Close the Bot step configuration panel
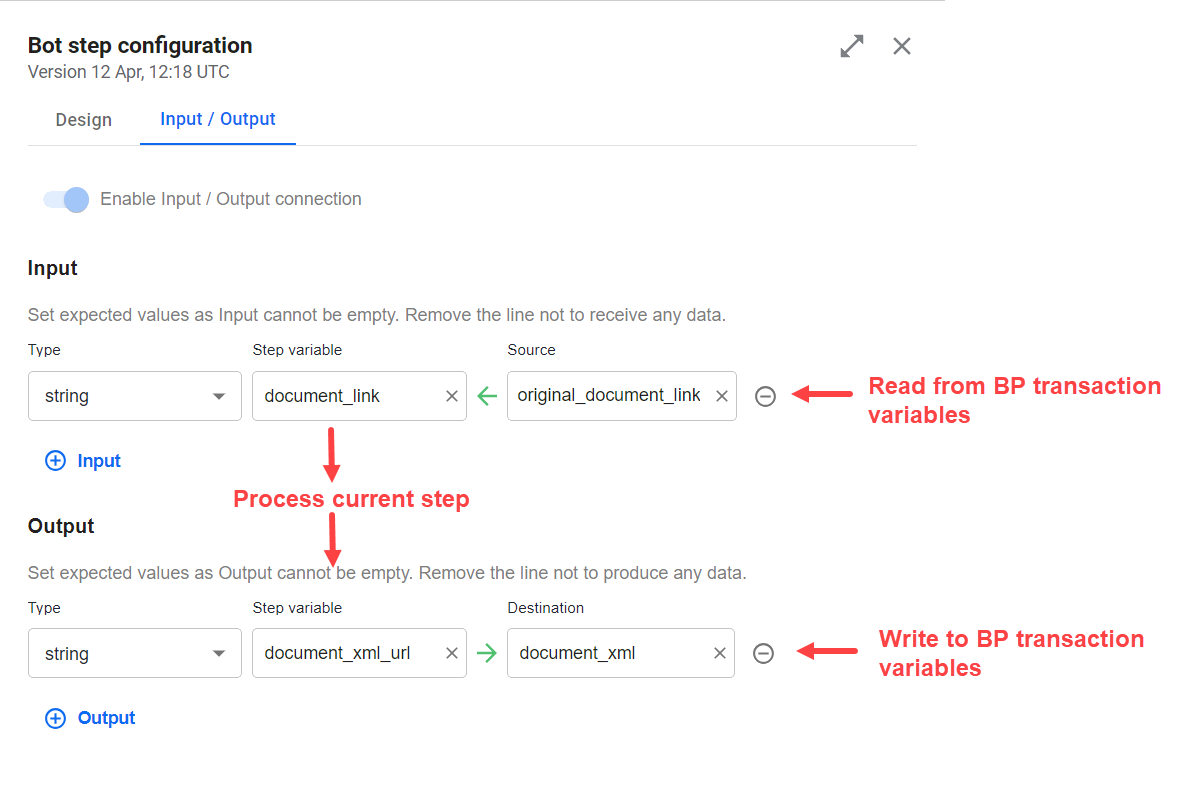The image size is (1200, 785). click(x=902, y=46)
